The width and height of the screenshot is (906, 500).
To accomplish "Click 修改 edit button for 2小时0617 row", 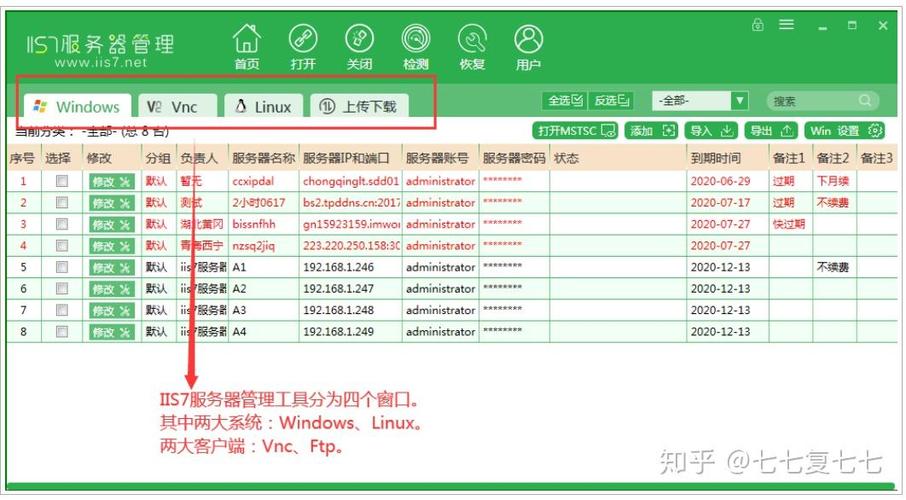I will tap(112, 203).
